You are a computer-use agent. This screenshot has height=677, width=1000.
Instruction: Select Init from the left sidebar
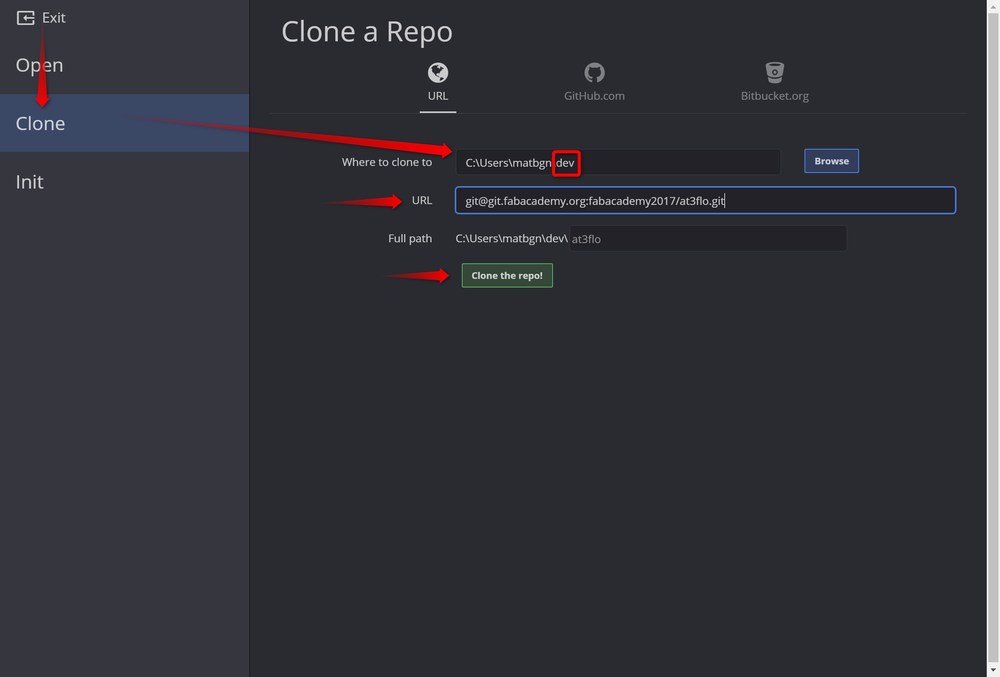pyautogui.click(x=29, y=181)
